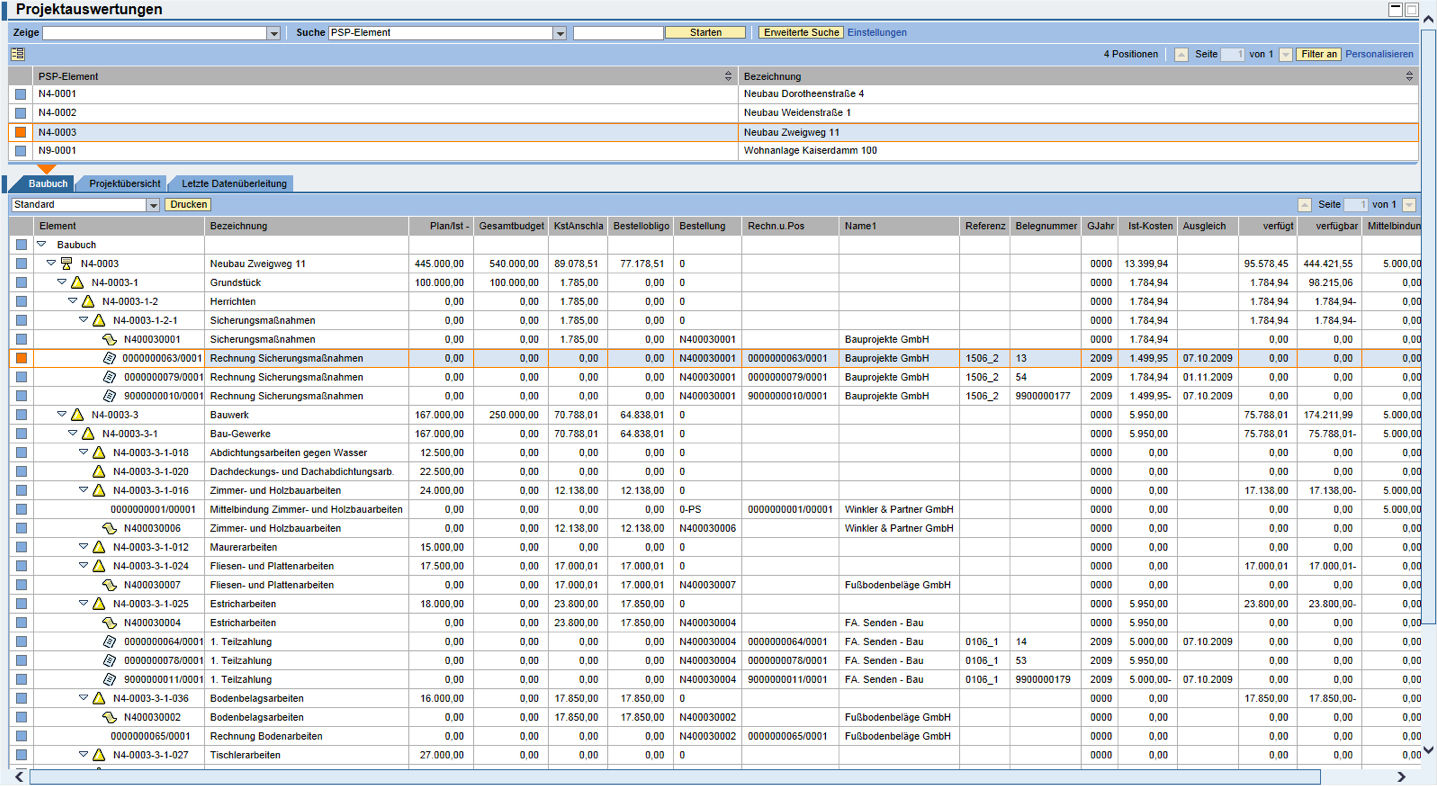Click the order icon beside N400030007
This screenshot has width=1437, height=786.
click(x=110, y=585)
